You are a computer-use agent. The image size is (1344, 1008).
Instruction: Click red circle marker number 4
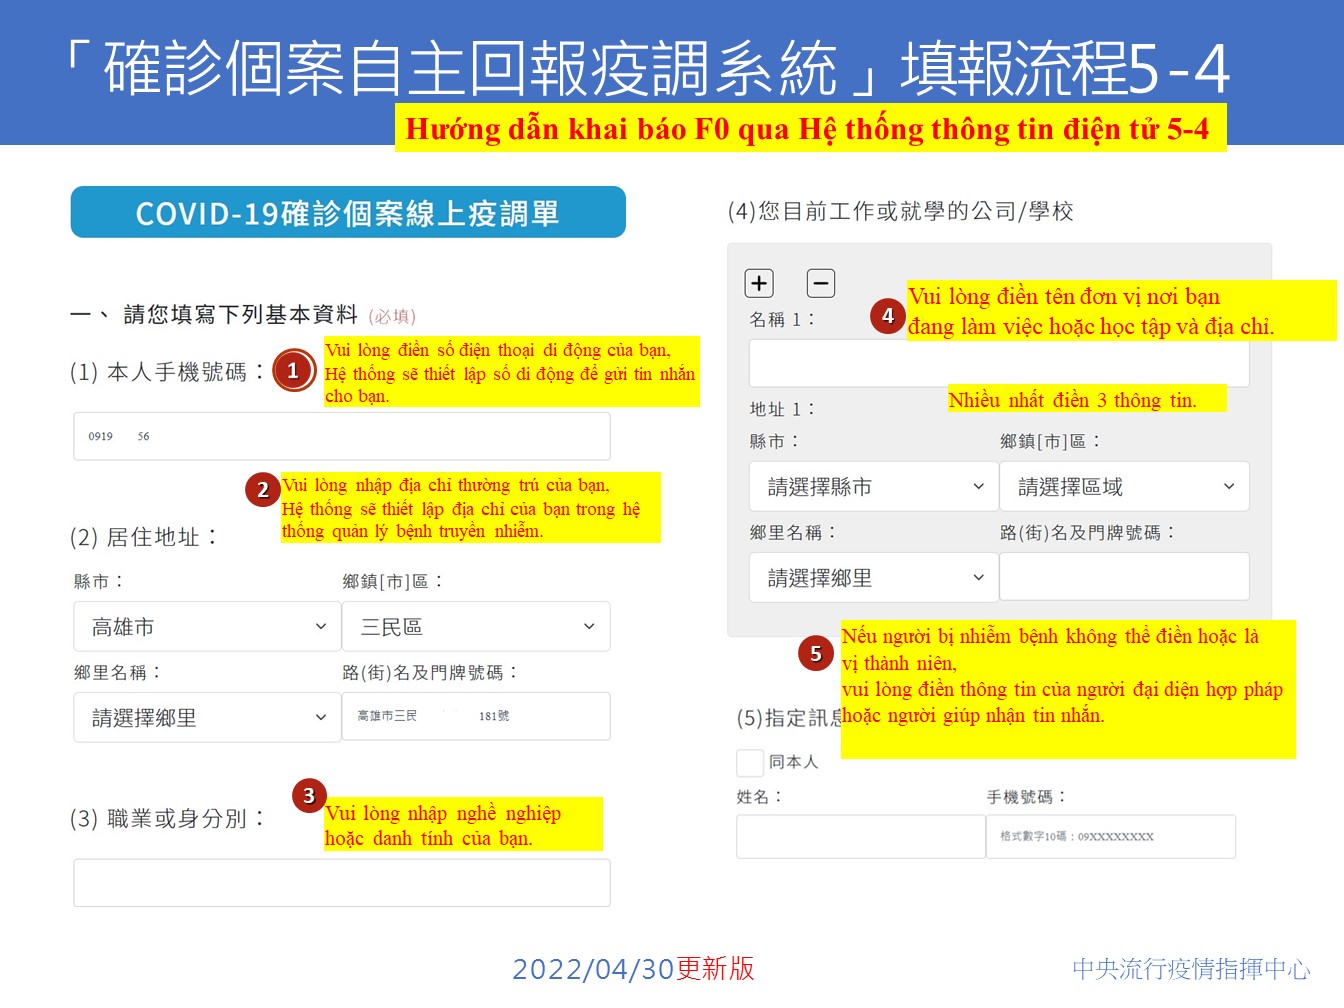[x=887, y=316]
